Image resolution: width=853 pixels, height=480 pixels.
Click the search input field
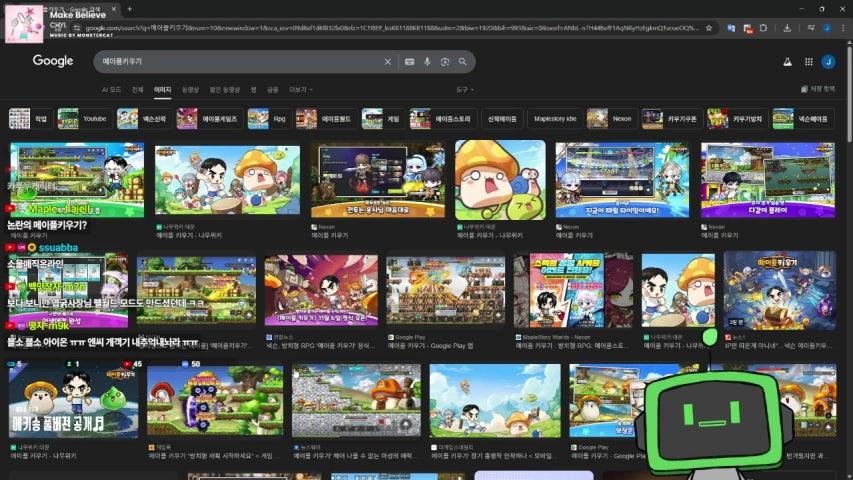pyautogui.click(x=240, y=62)
